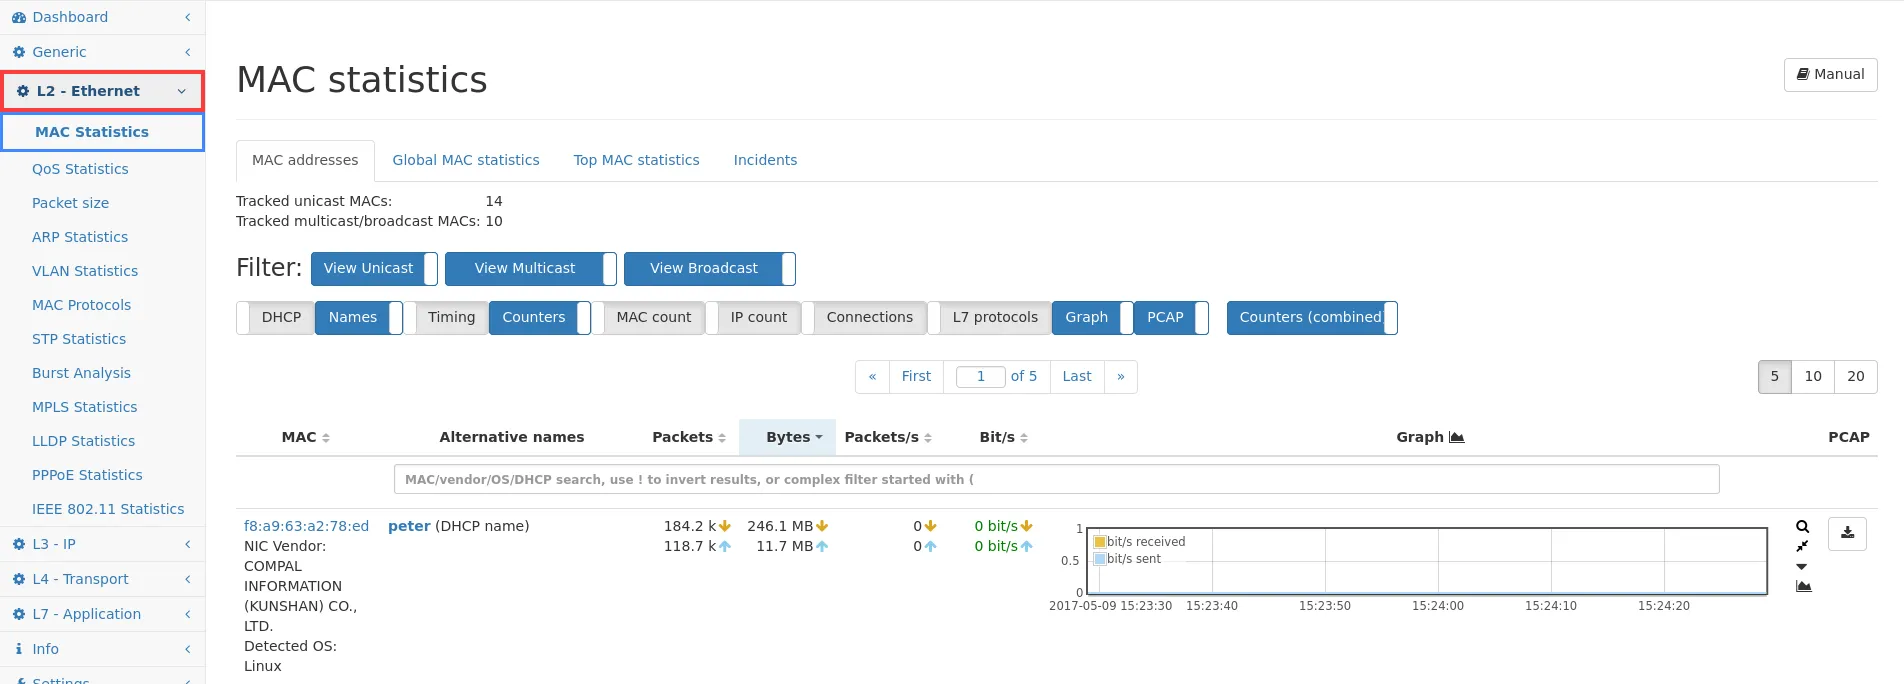Click the bit/s received legend color swatch
Screen dimensions: 1904x684
(x=1100, y=542)
